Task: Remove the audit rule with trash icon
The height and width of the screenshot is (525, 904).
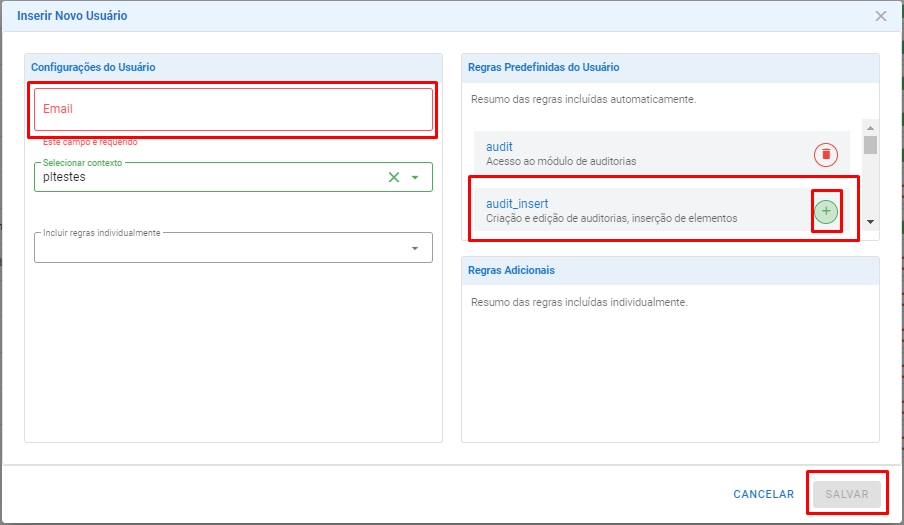Action: pyautogui.click(x=826, y=154)
